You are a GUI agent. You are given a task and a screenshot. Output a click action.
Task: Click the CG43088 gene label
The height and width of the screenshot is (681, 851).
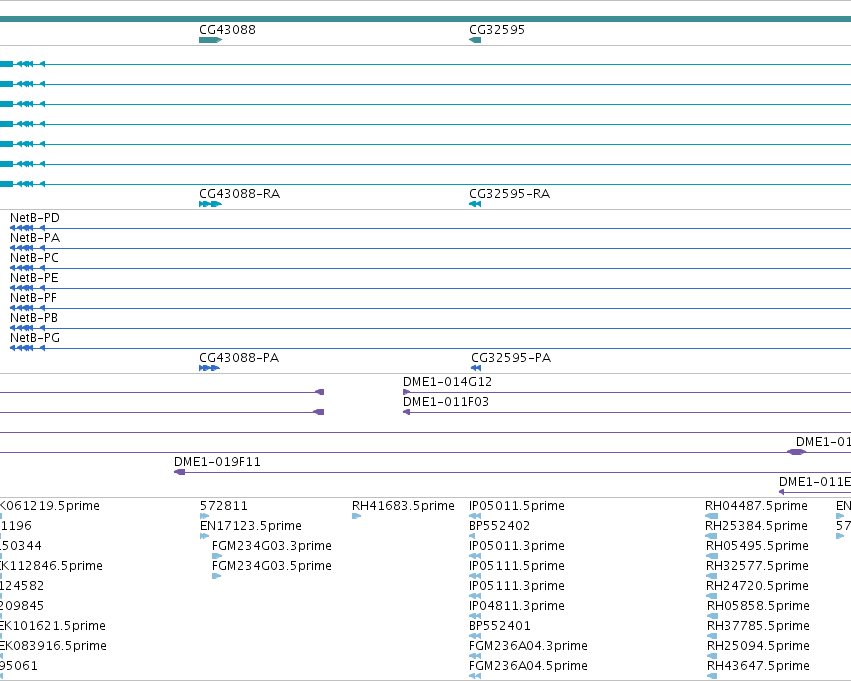tap(227, 30)
